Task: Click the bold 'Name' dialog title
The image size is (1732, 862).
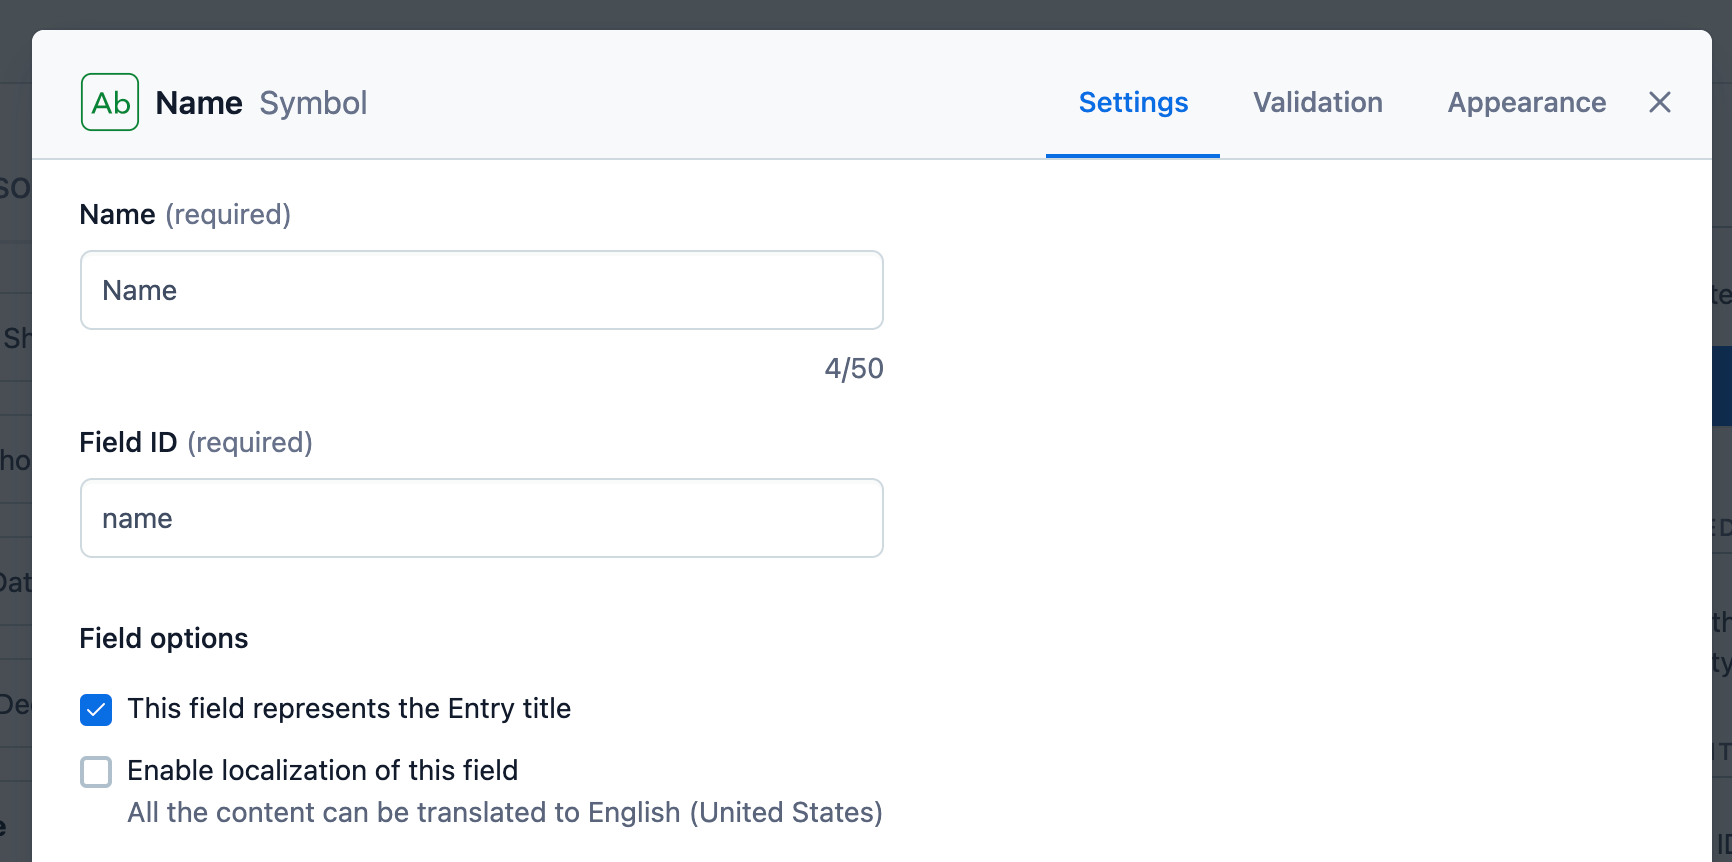Action: 199,102
